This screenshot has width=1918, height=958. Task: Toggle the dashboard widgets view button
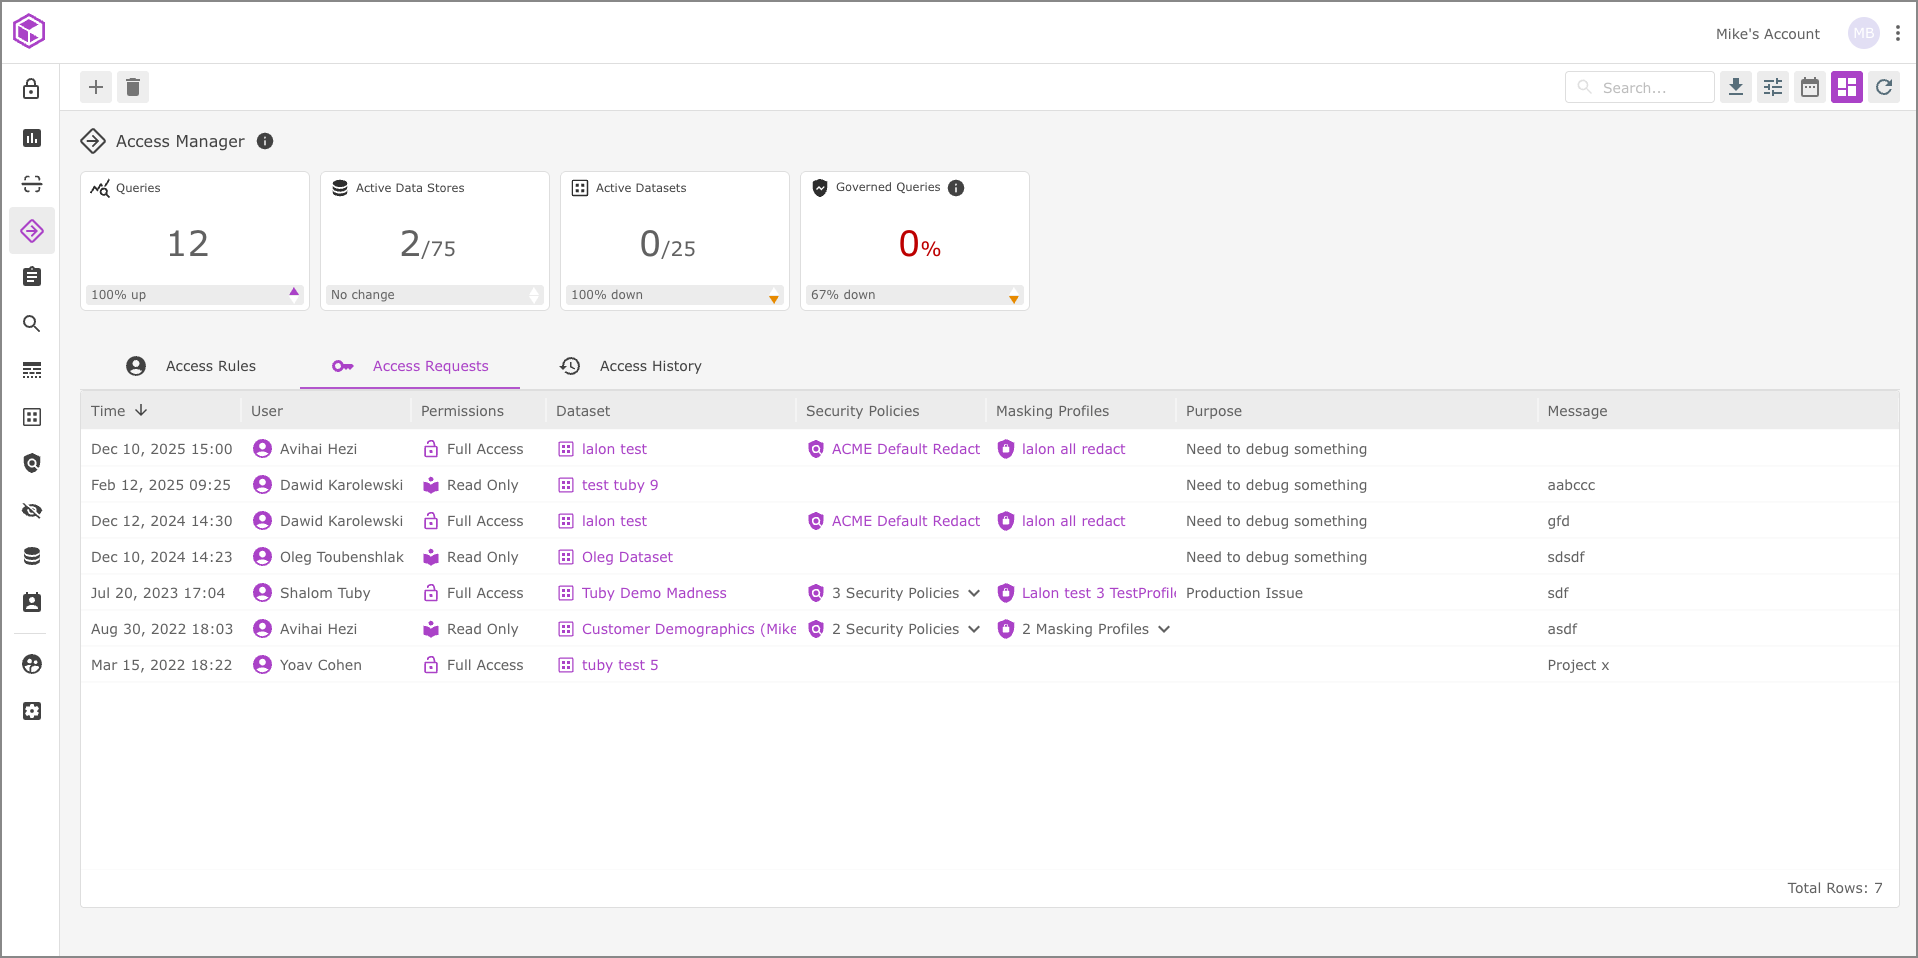pyautogui.click(x=1847, y=87)
